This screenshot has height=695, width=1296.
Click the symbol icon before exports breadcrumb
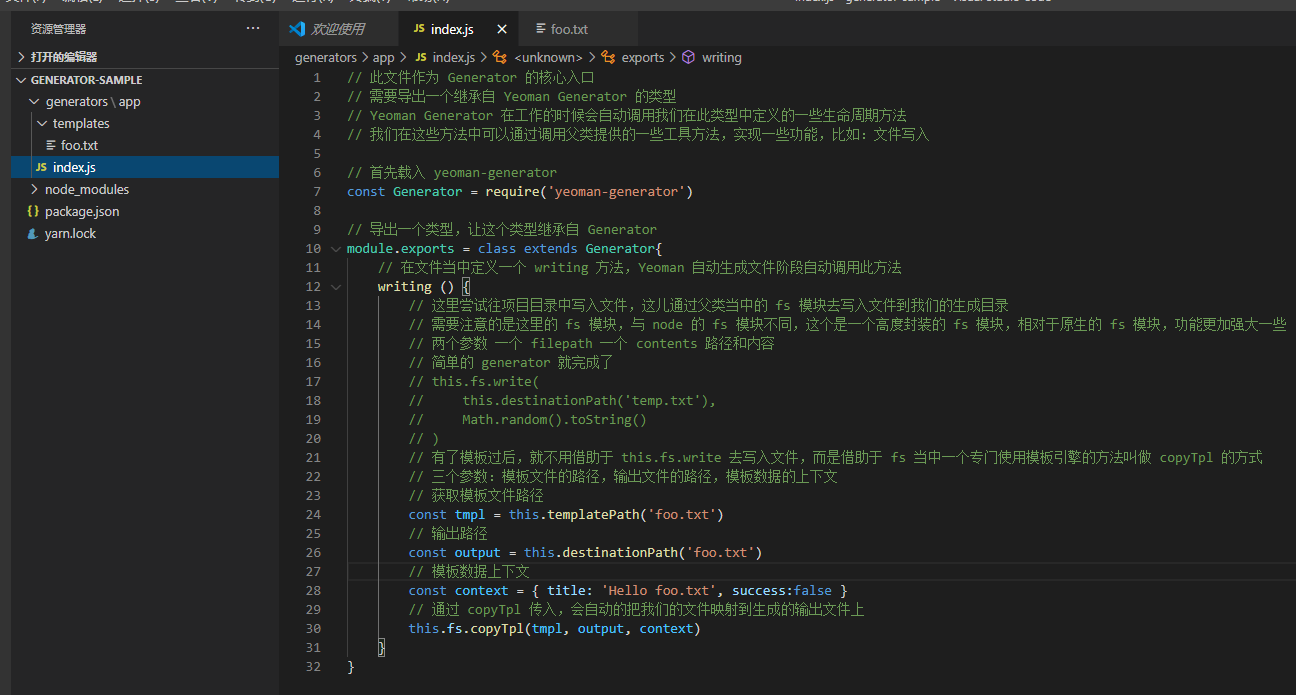coord(607,57)
